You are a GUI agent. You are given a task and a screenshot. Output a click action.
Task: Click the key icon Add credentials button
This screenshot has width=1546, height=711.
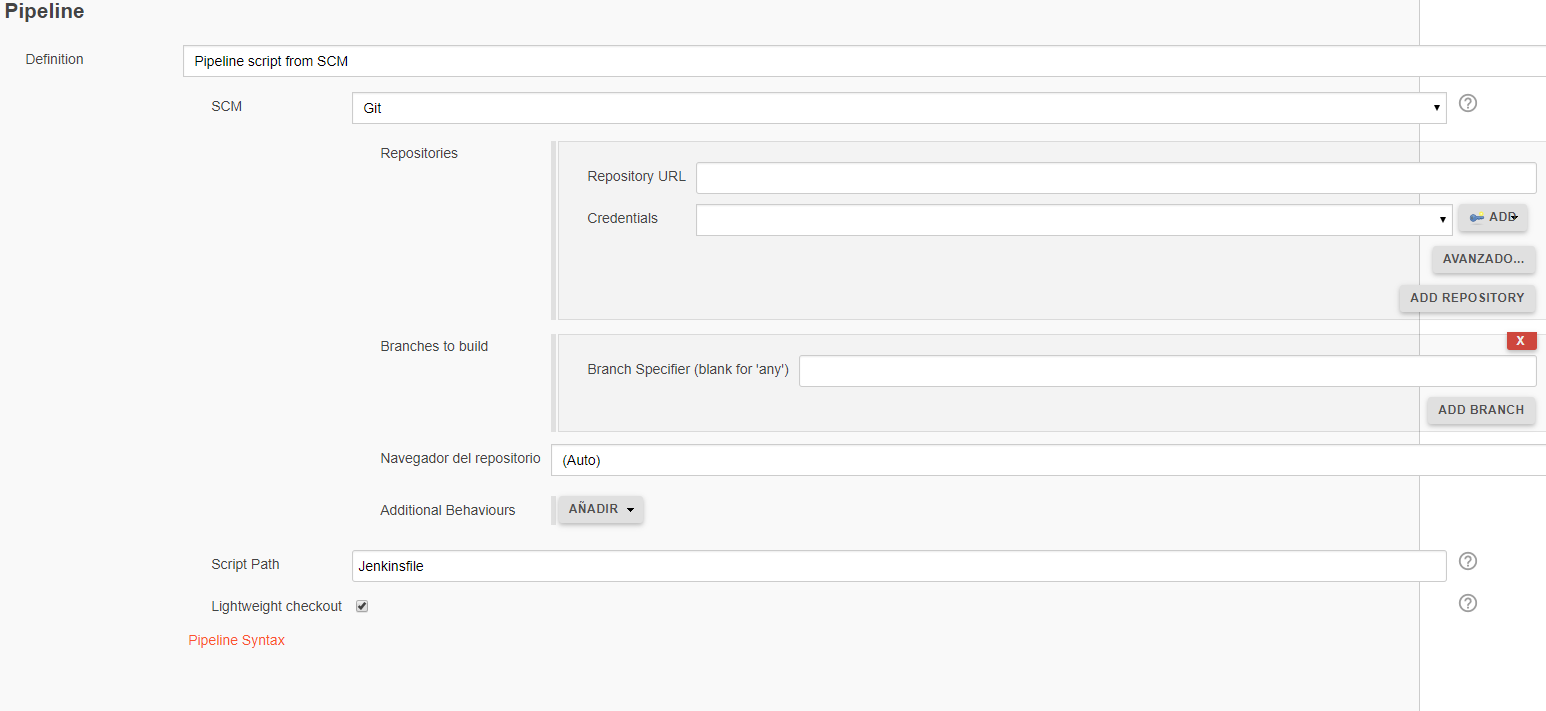point(1492,217)
